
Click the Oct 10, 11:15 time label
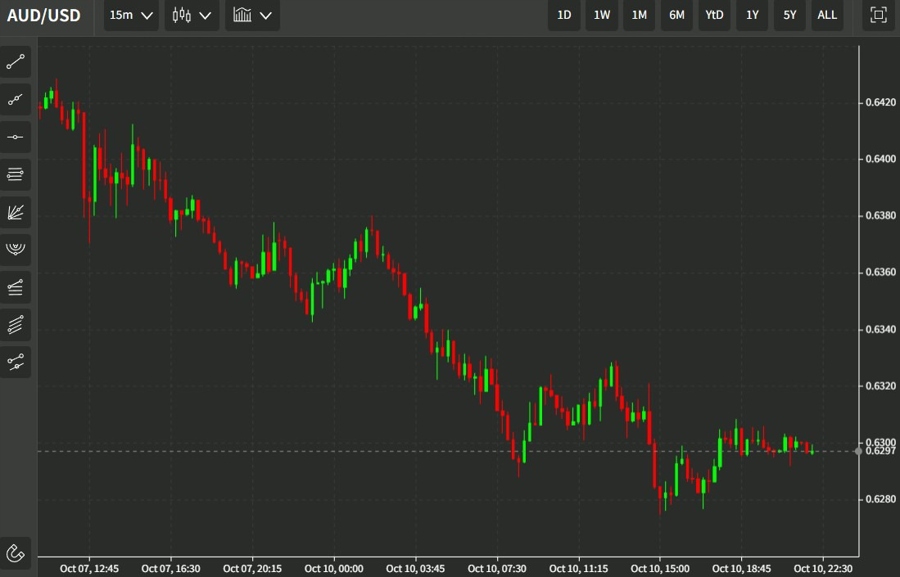[578, 568]
